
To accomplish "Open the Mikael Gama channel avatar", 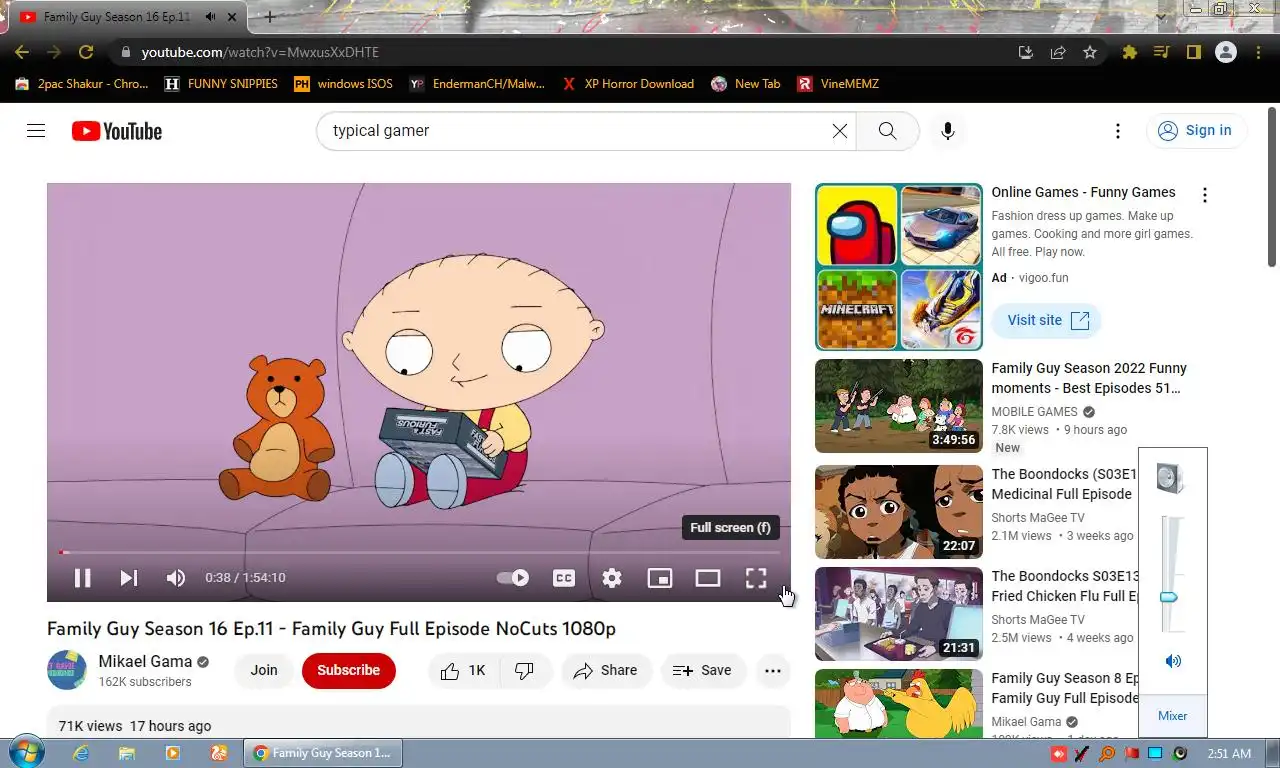I will click(x=67, y=670).
